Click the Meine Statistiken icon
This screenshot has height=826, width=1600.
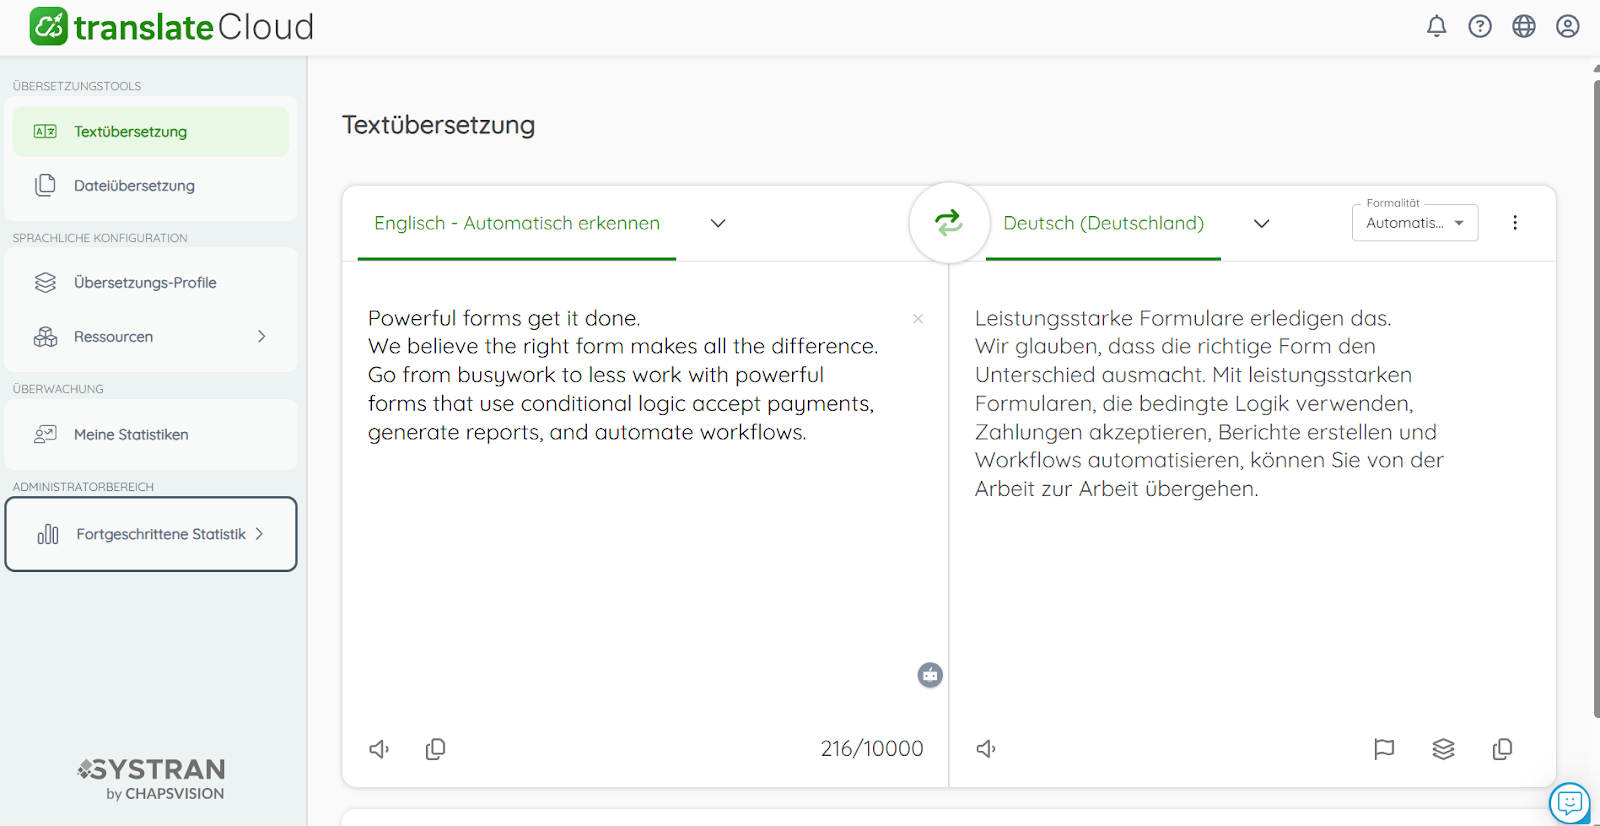pyautogui.click(x=45, y=434)
